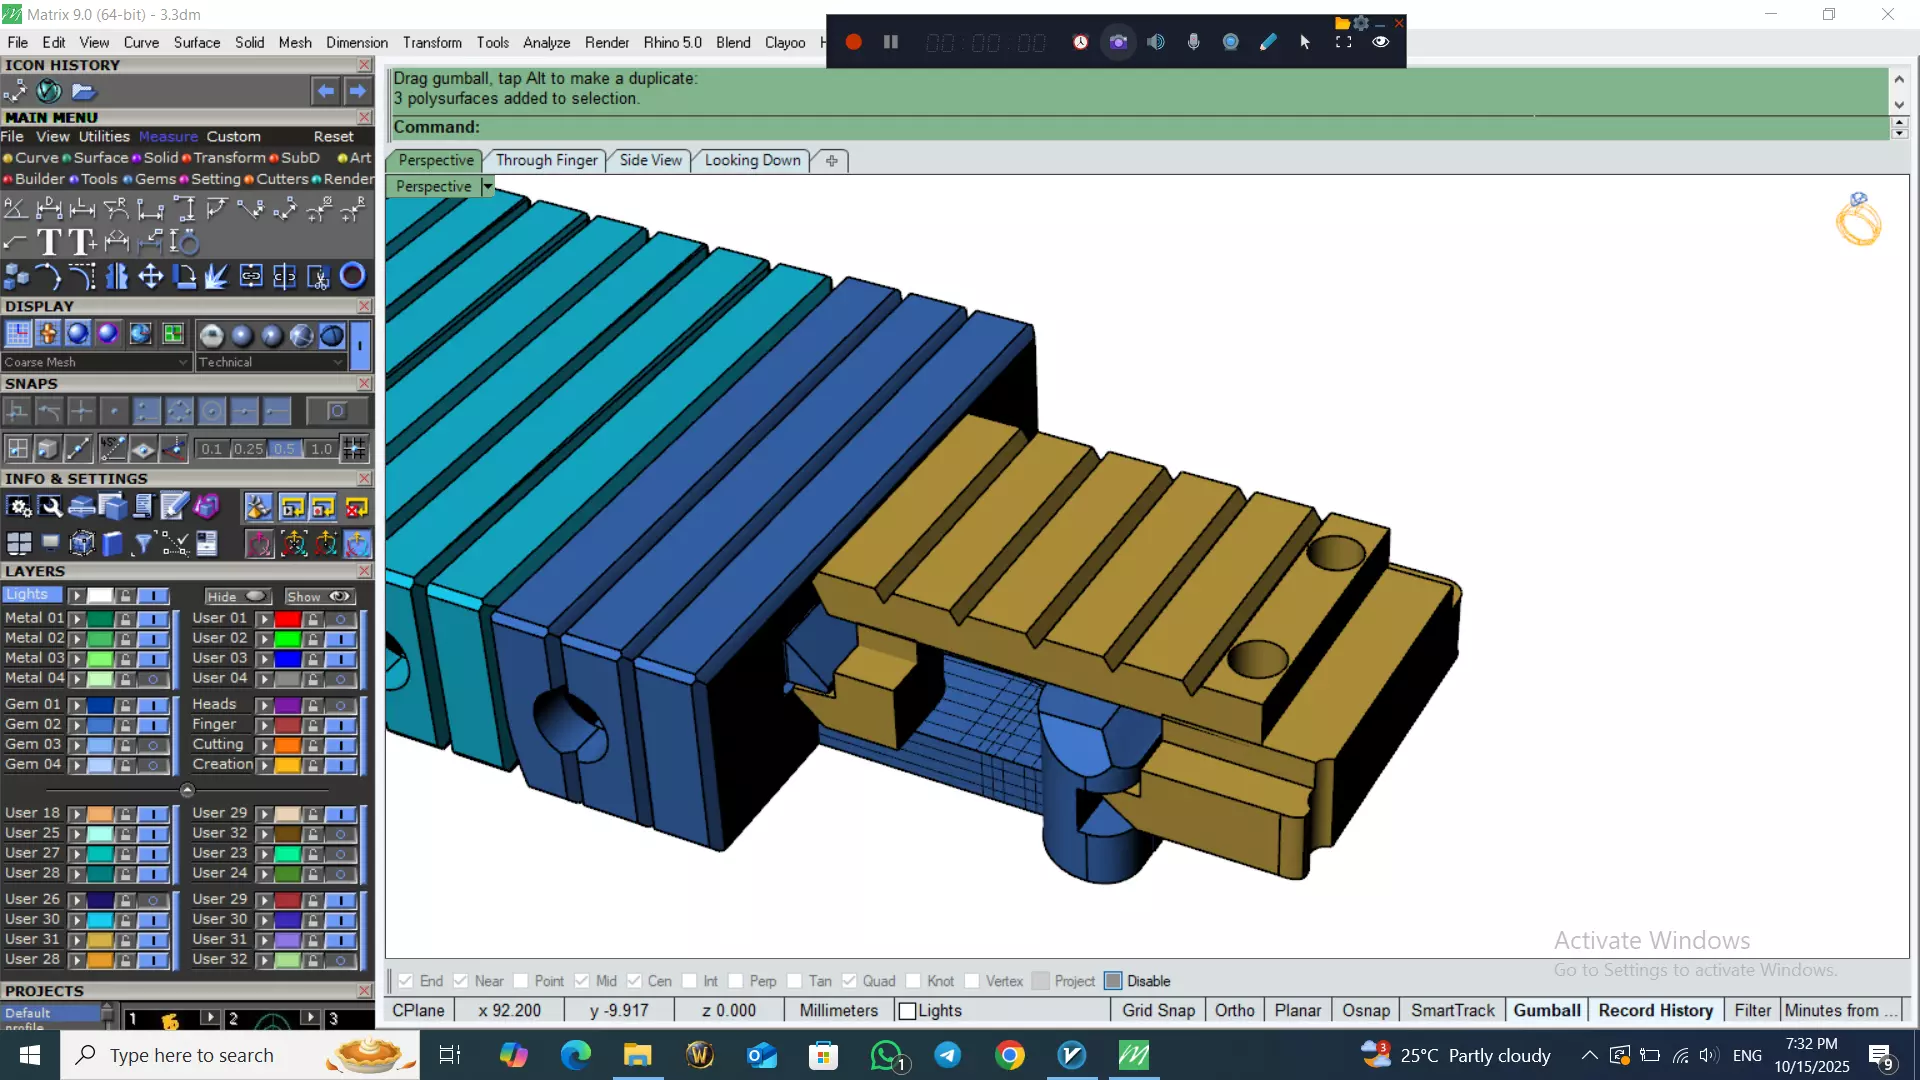Open the Analyze menu
1920x1080 pixels.
coord(546,42)
